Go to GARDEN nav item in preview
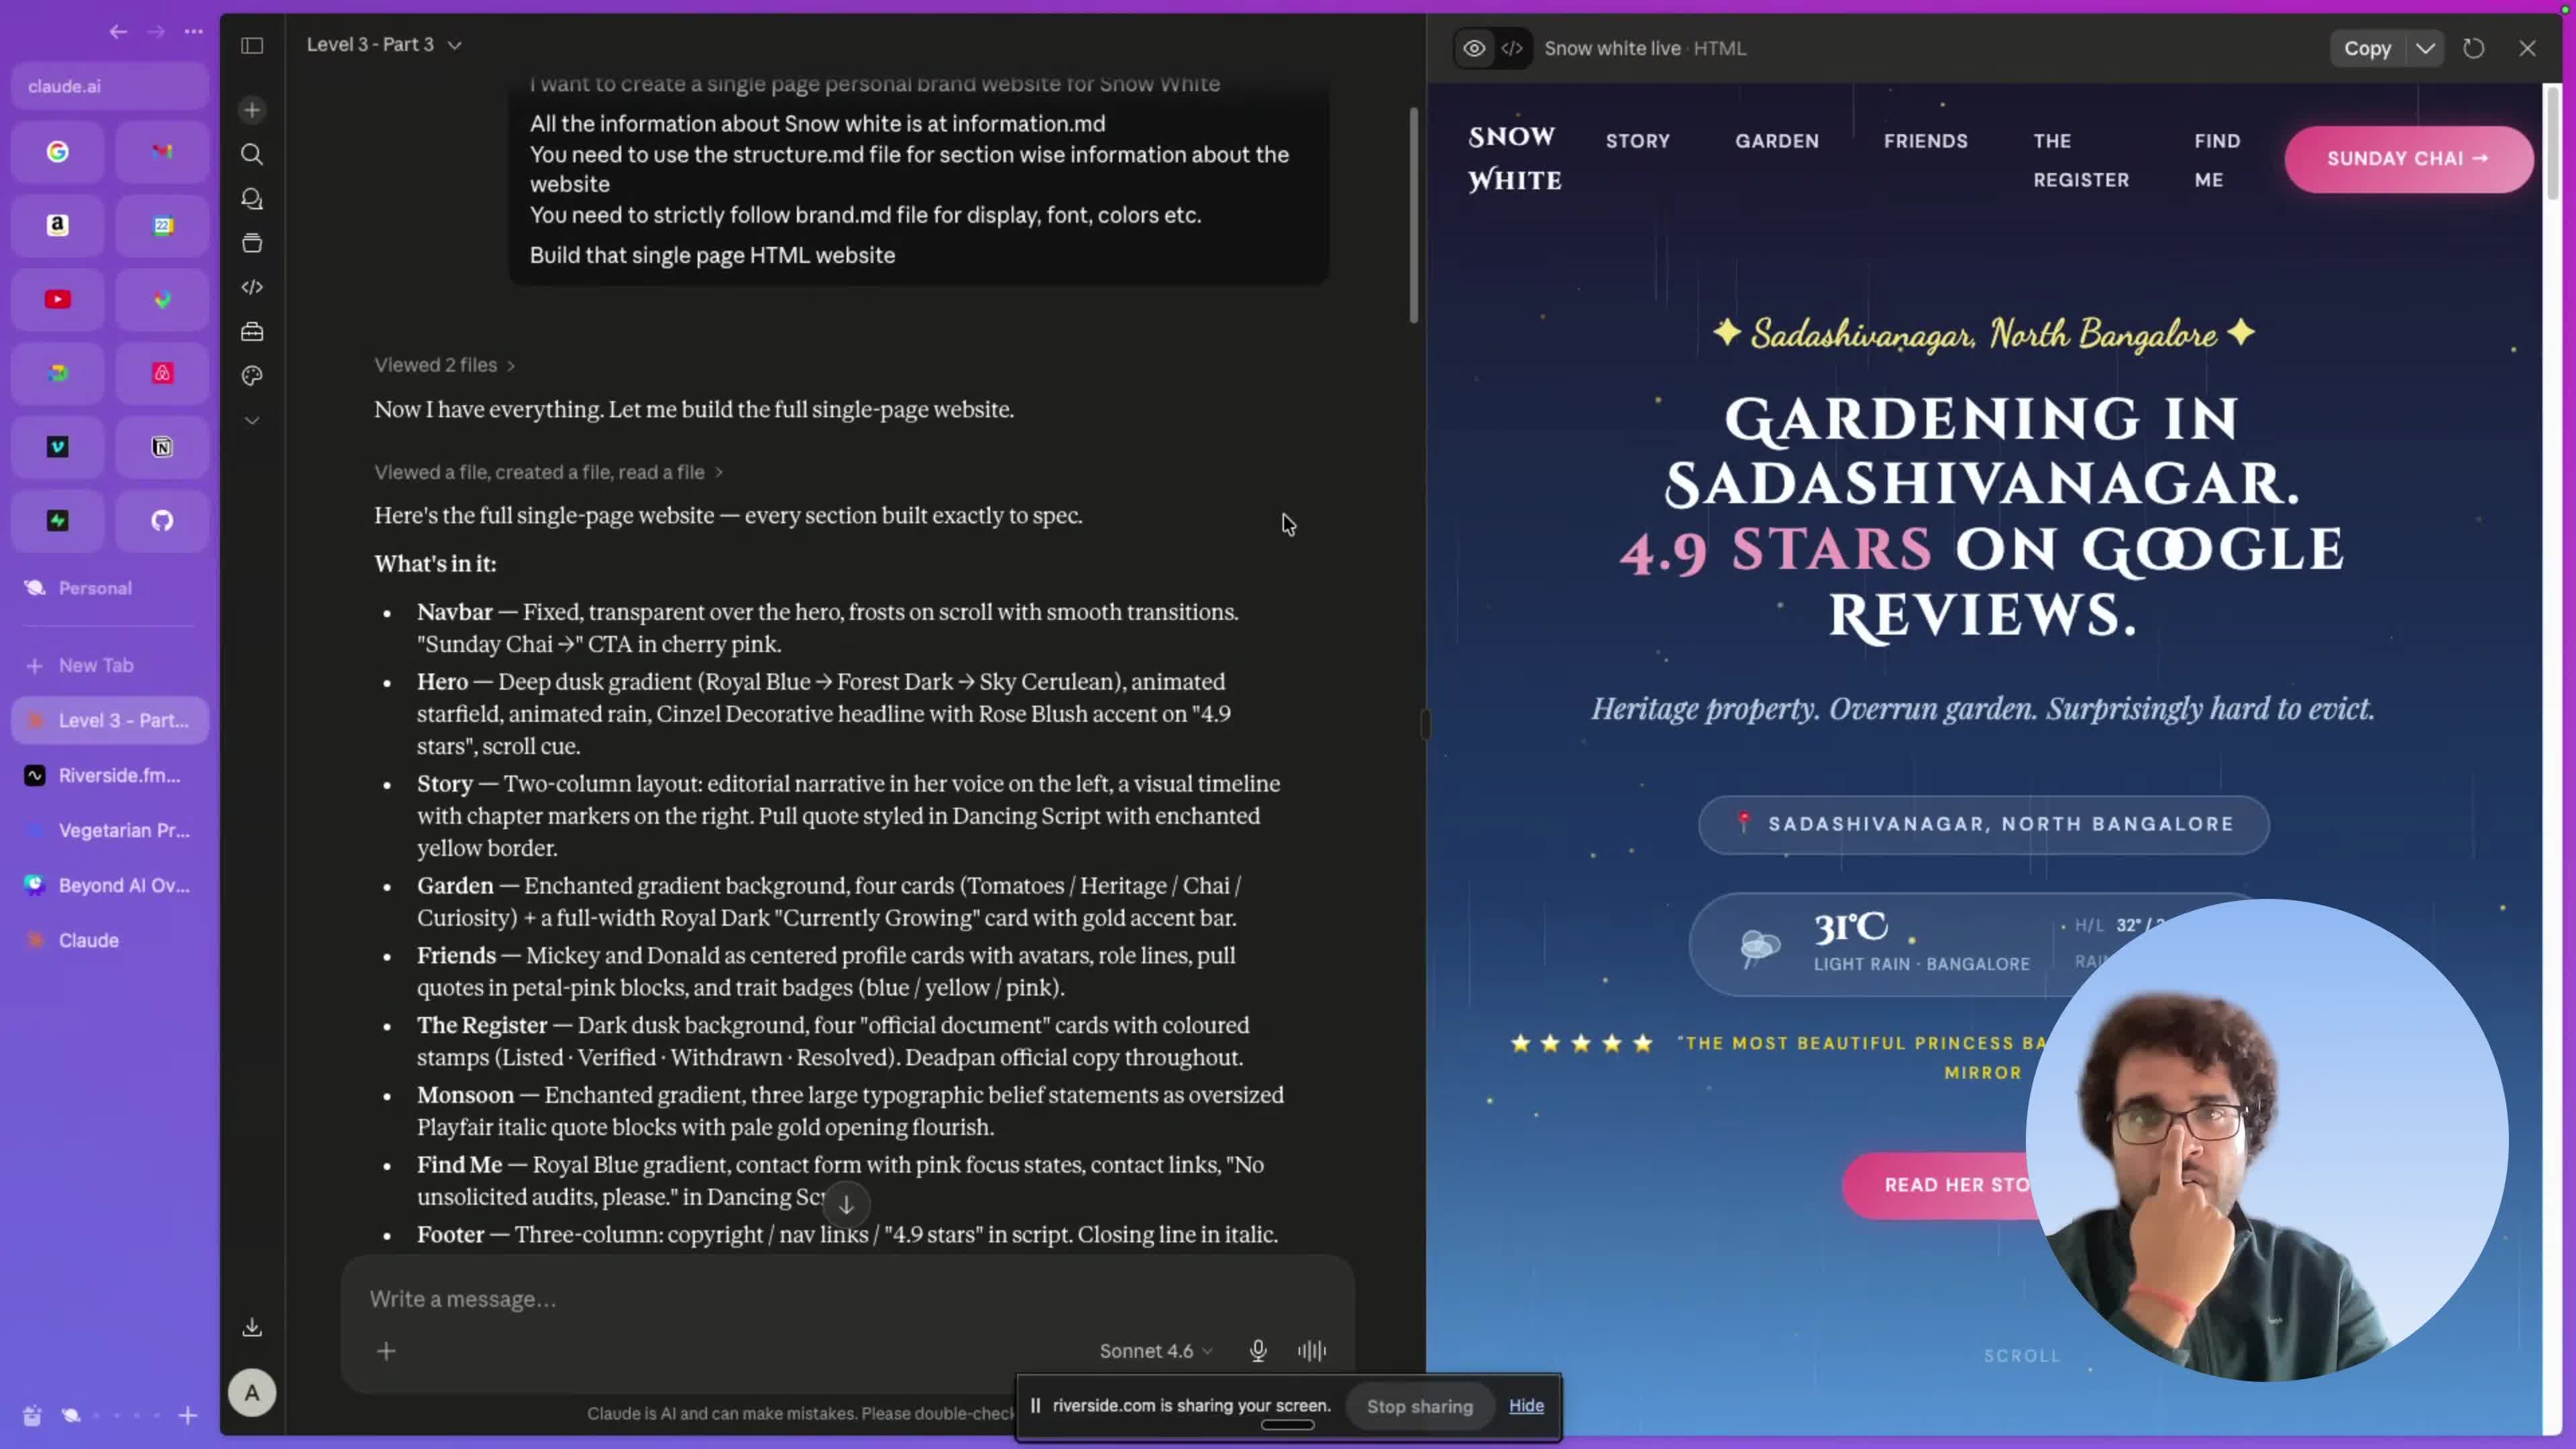Screen dimensions: 2576x1449 point(1777,141)
